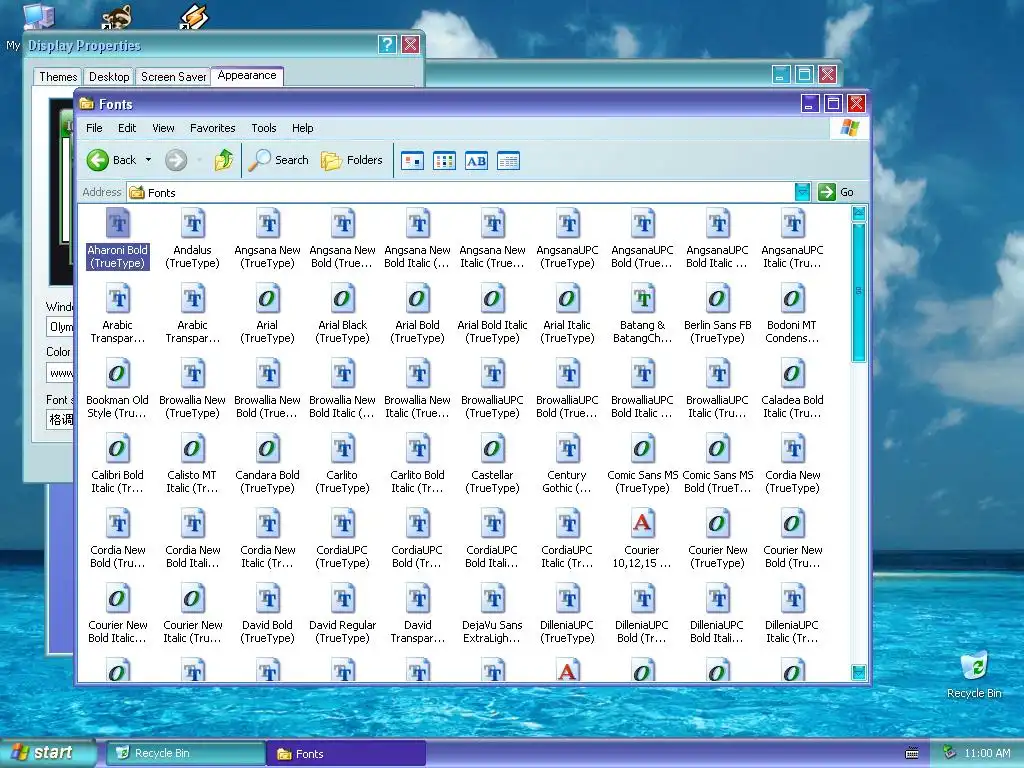This screenshot has width=1024, height=768.
Task: Select the DejaVu Sans ExtraLight font
Action: 492,615
